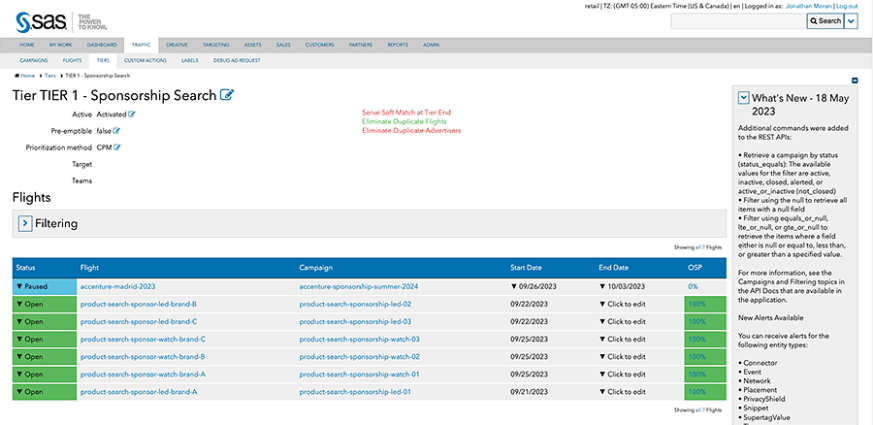Open Open status dropdown for led-brand-C
Screen dimensions: 873x425
click(x=45, y=321)
